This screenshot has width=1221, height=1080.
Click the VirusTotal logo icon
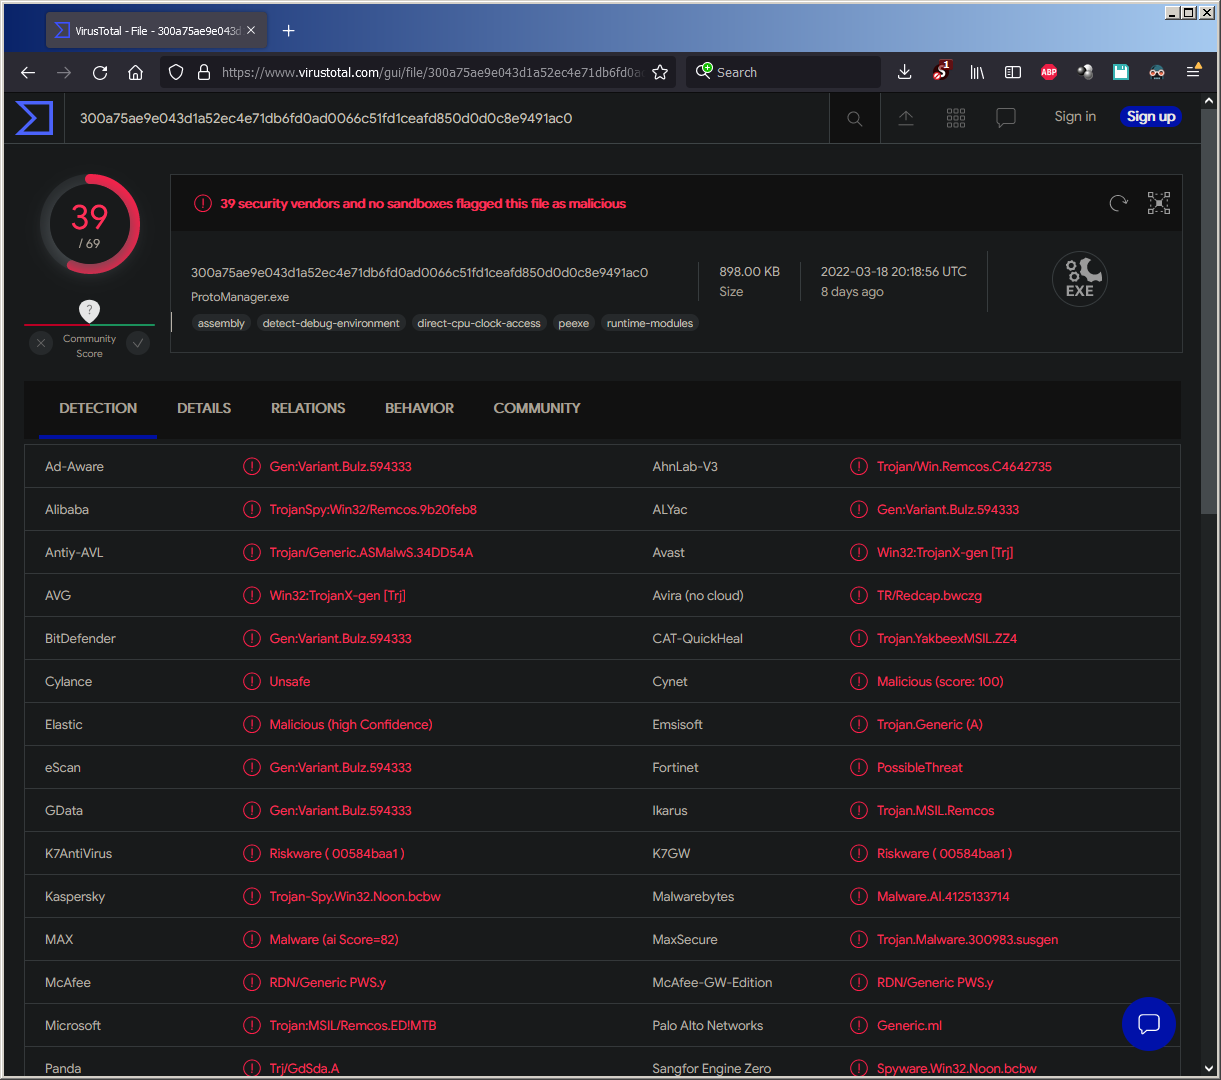pos(34,118)
